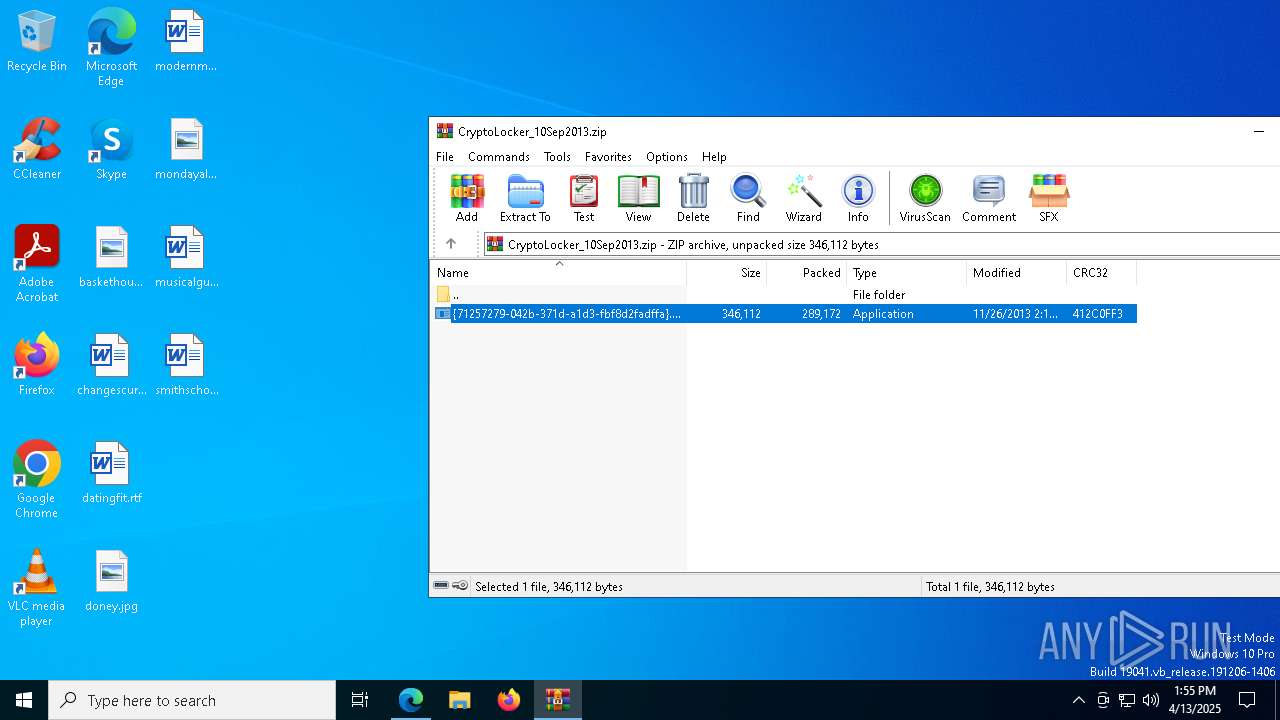Open File Explorer from taskbar

459,700
